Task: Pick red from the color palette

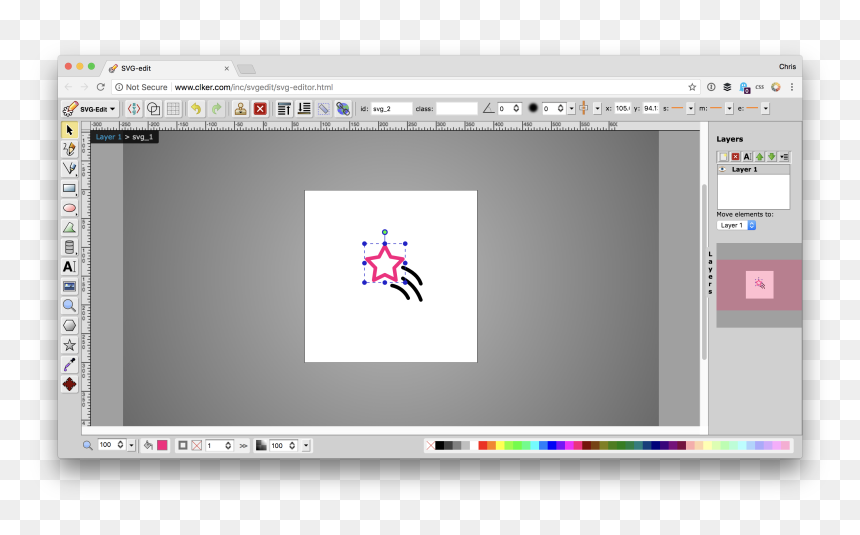Action: point(483,446)
